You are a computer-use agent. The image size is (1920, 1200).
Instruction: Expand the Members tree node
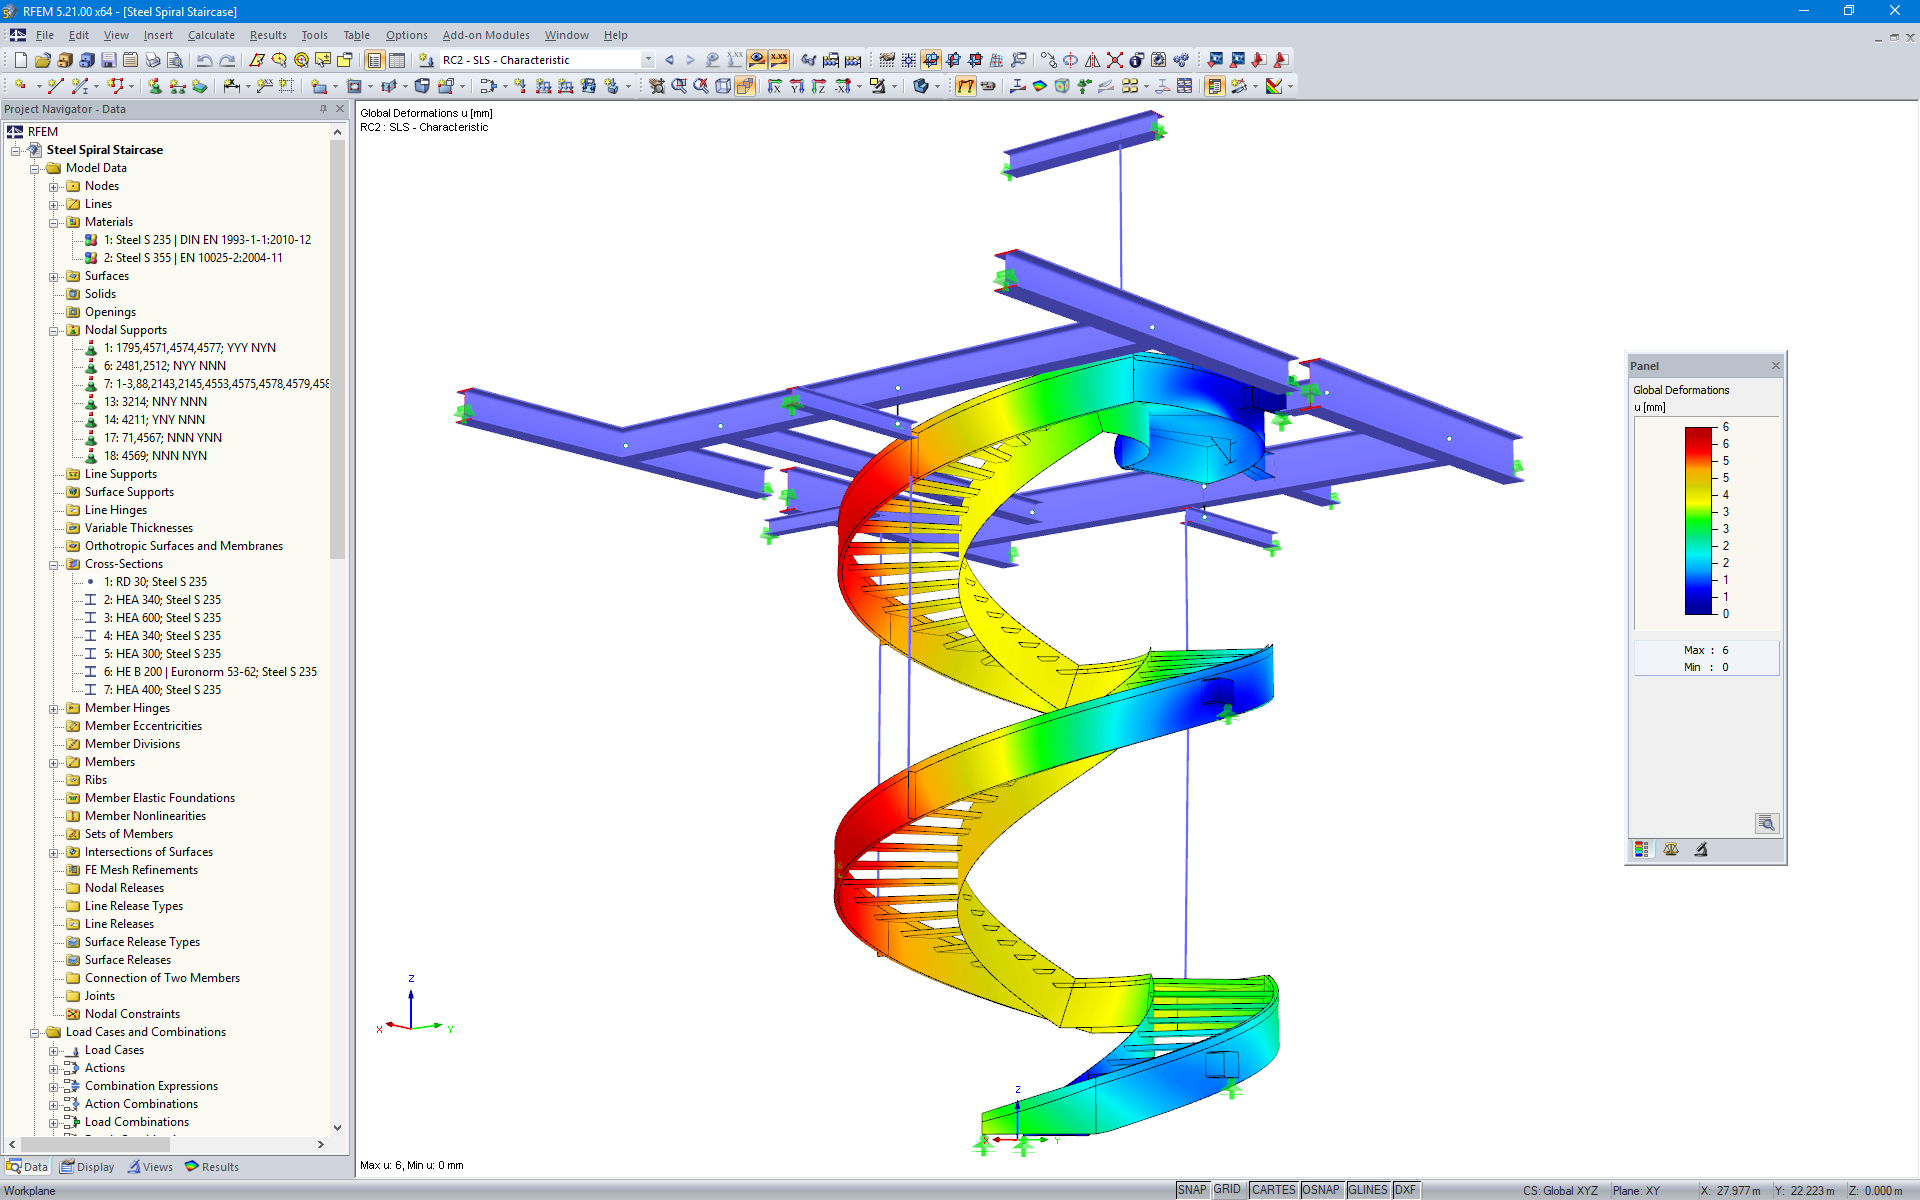pyautogui.click(x=54, y=762)
